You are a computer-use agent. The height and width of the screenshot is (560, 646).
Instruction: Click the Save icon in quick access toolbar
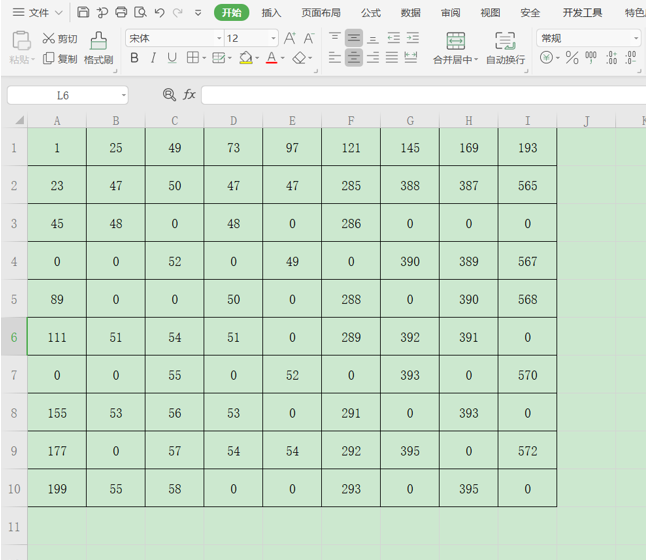pyautogui.click(x=83, y=12)
